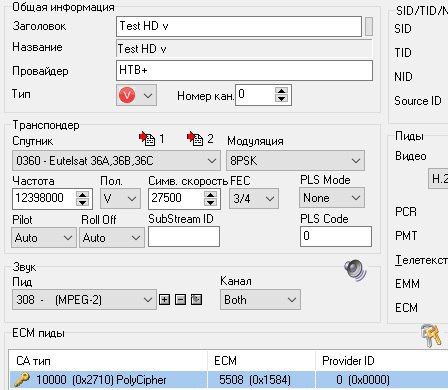
Task: Click the Провайдер field containing НТВ+
Action: (x=244, y=70)
